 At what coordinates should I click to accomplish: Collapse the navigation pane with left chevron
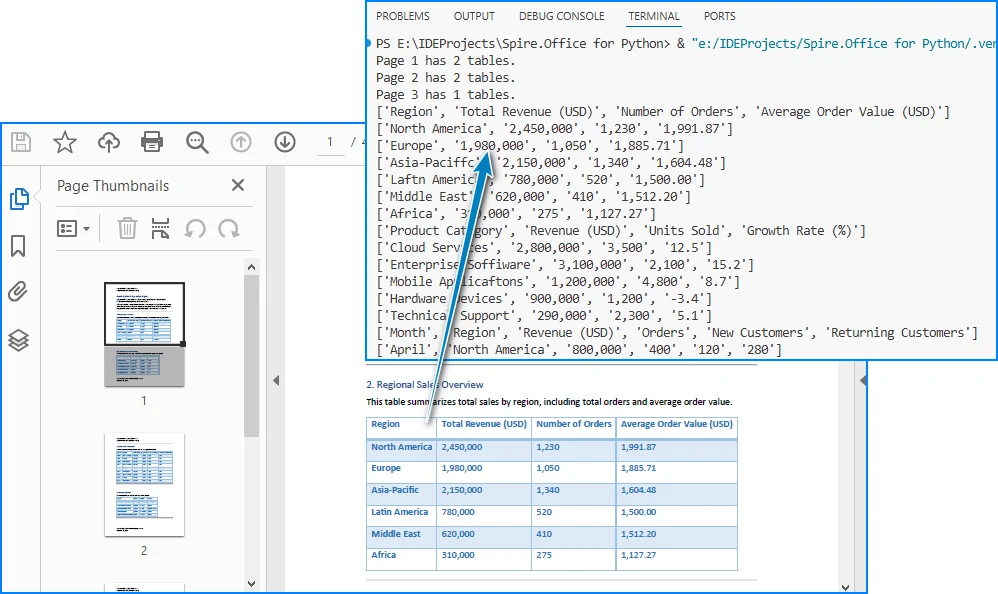[275, 381]
